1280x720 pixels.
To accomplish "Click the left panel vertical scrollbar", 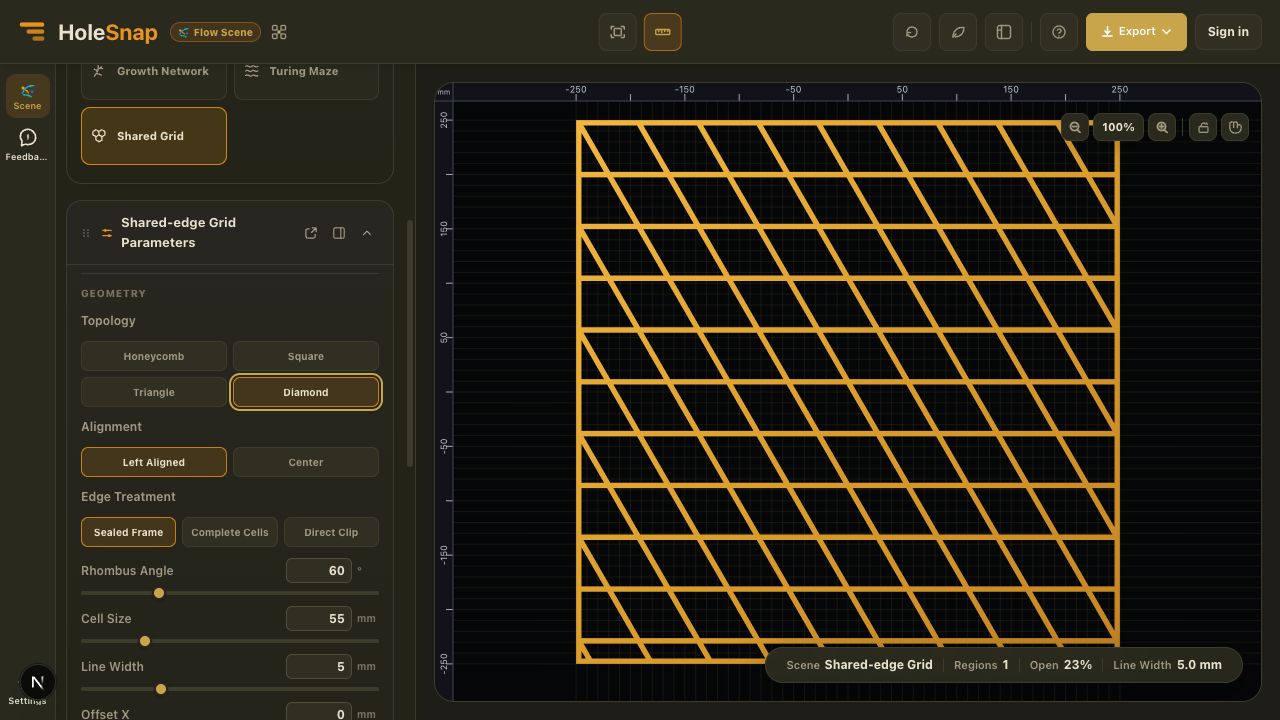I will coord(409,343).
